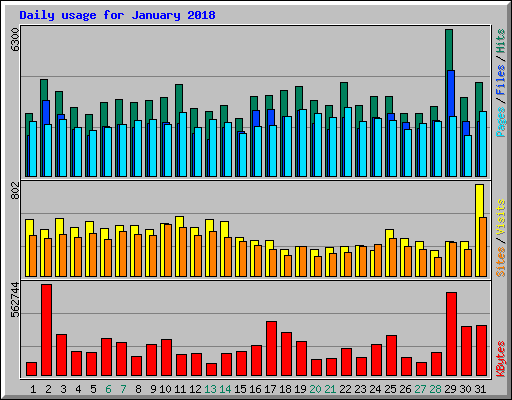Click the Pages legend label
Screen dimensions: 512x400
(501, 122)
